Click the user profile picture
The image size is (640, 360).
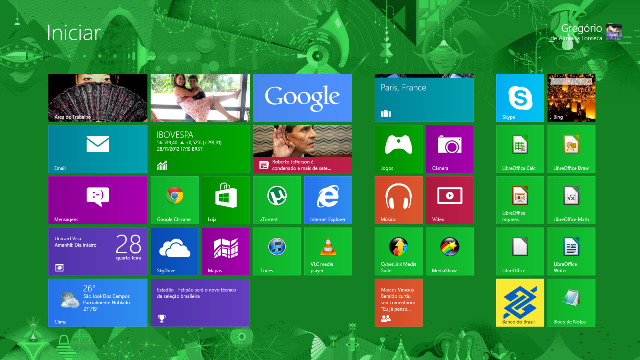pos(614,32)
